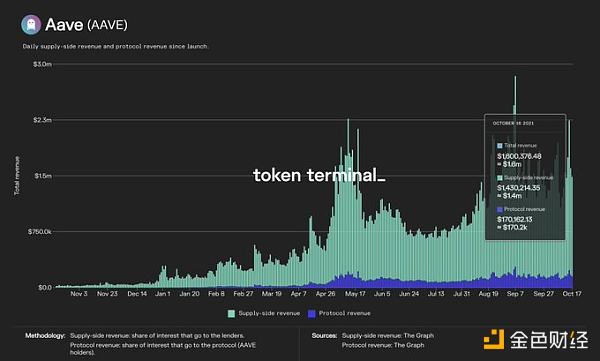
Task: Click the October 16 2021 tooltip header
Action: (x=513, y=123)
